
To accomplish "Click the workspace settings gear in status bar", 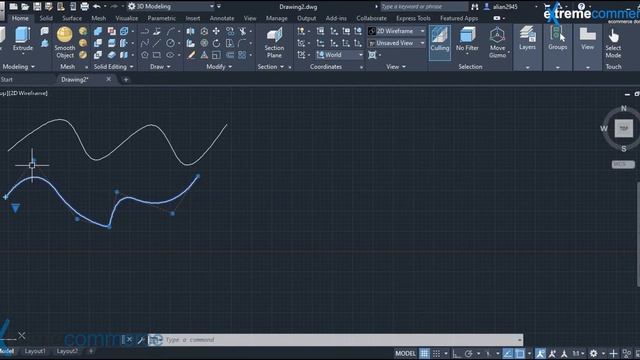I will tap(593, 353).
